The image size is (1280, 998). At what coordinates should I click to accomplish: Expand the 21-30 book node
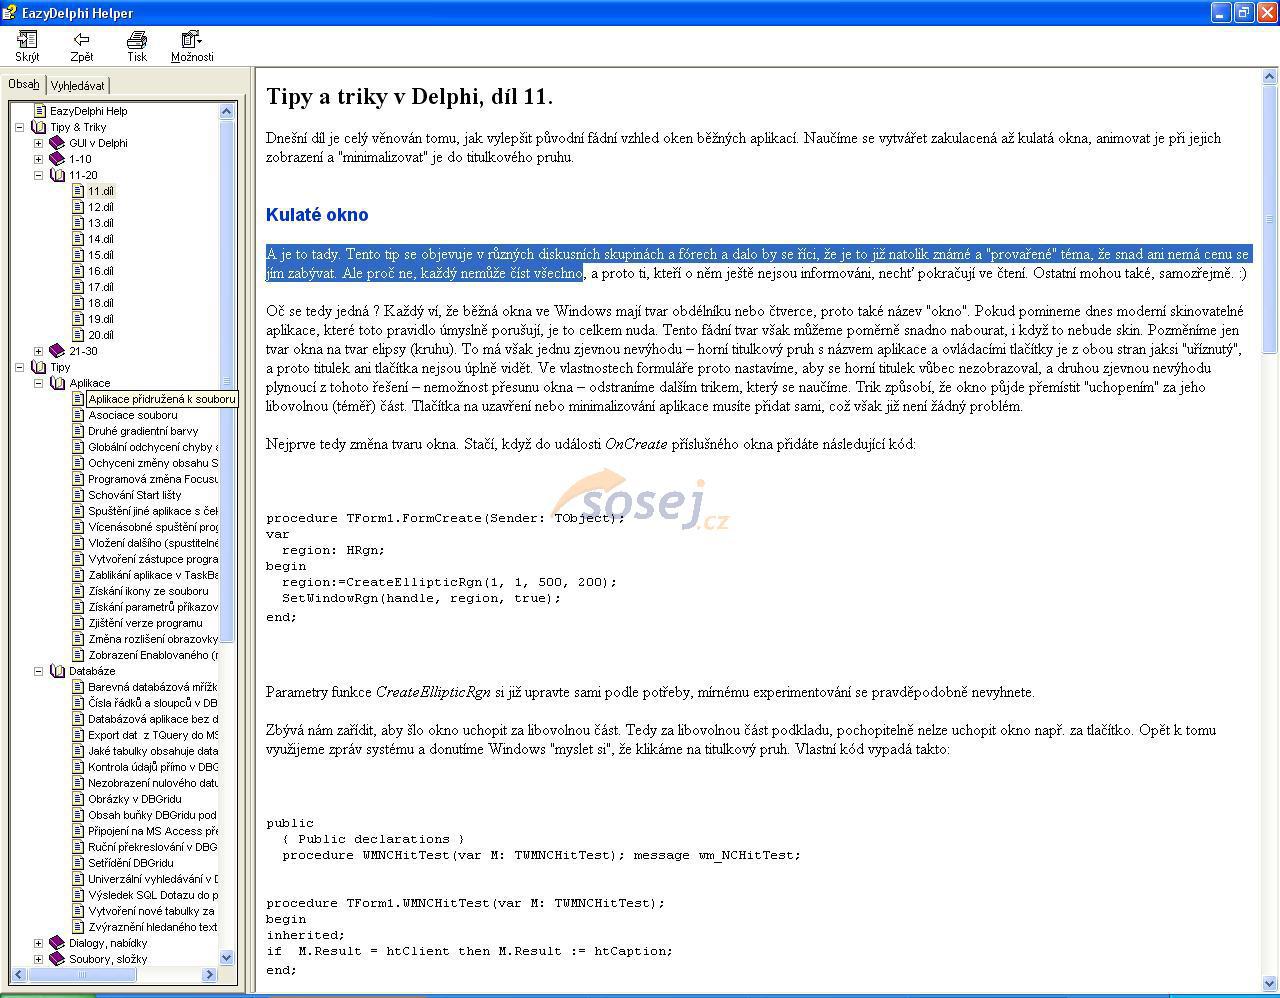point(39,351)
